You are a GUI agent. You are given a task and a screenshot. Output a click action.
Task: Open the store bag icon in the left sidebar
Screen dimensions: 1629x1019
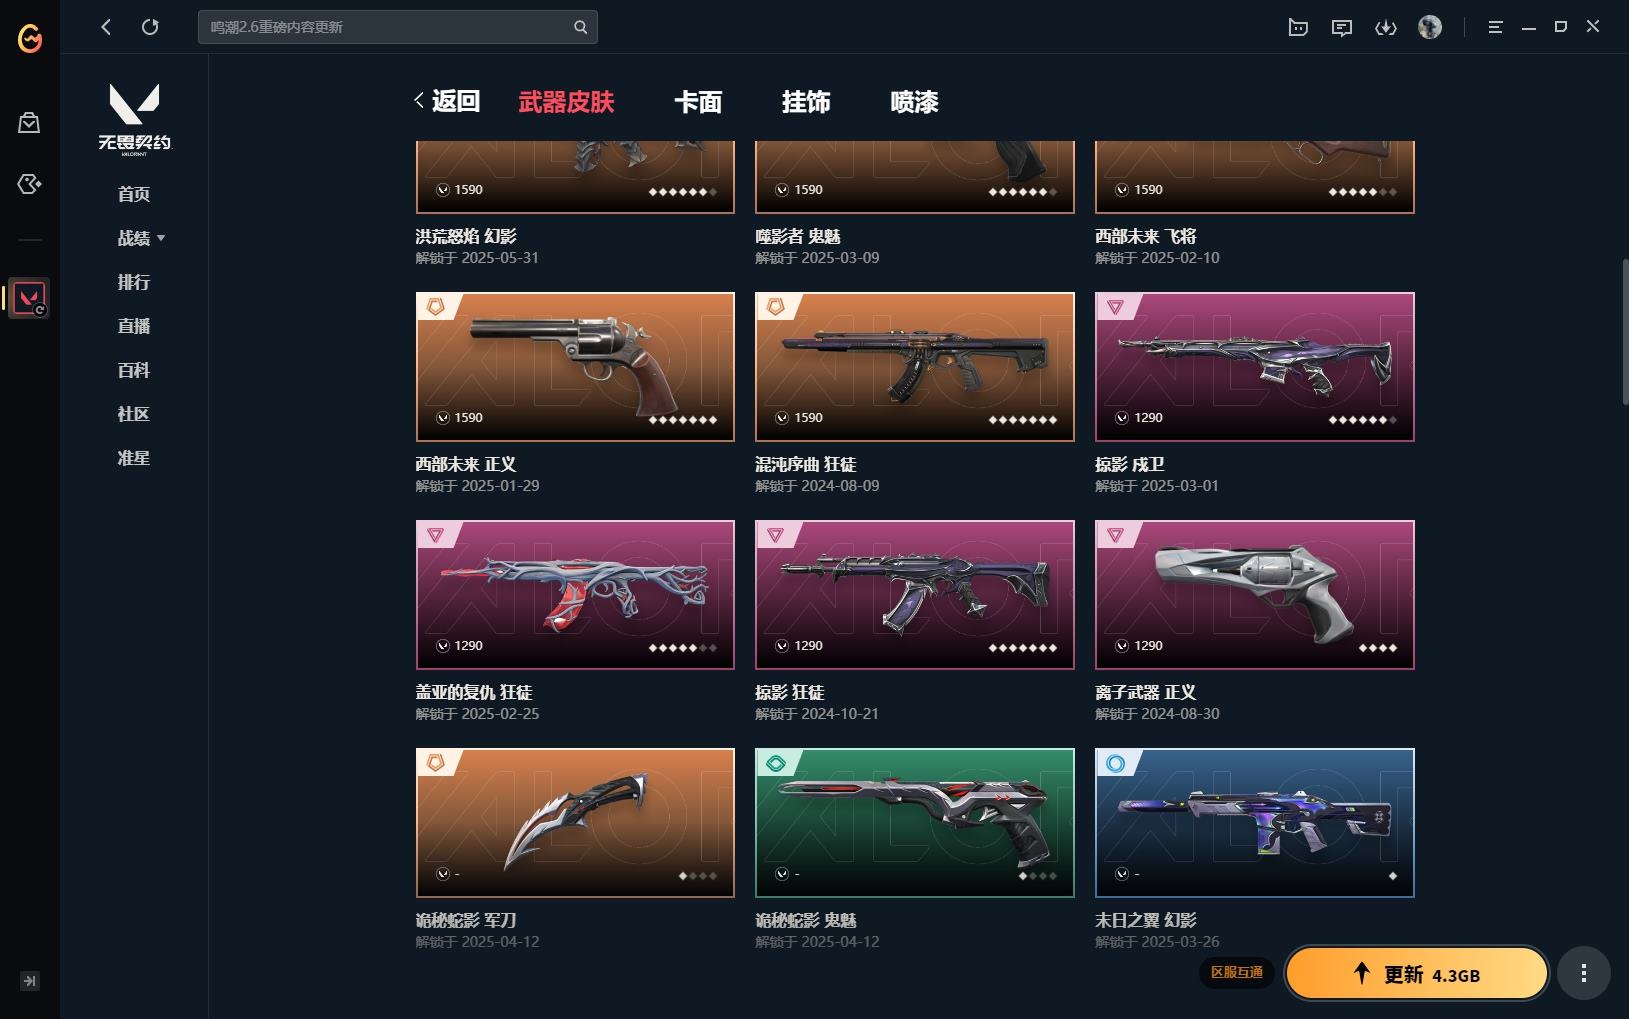point(29,122)
